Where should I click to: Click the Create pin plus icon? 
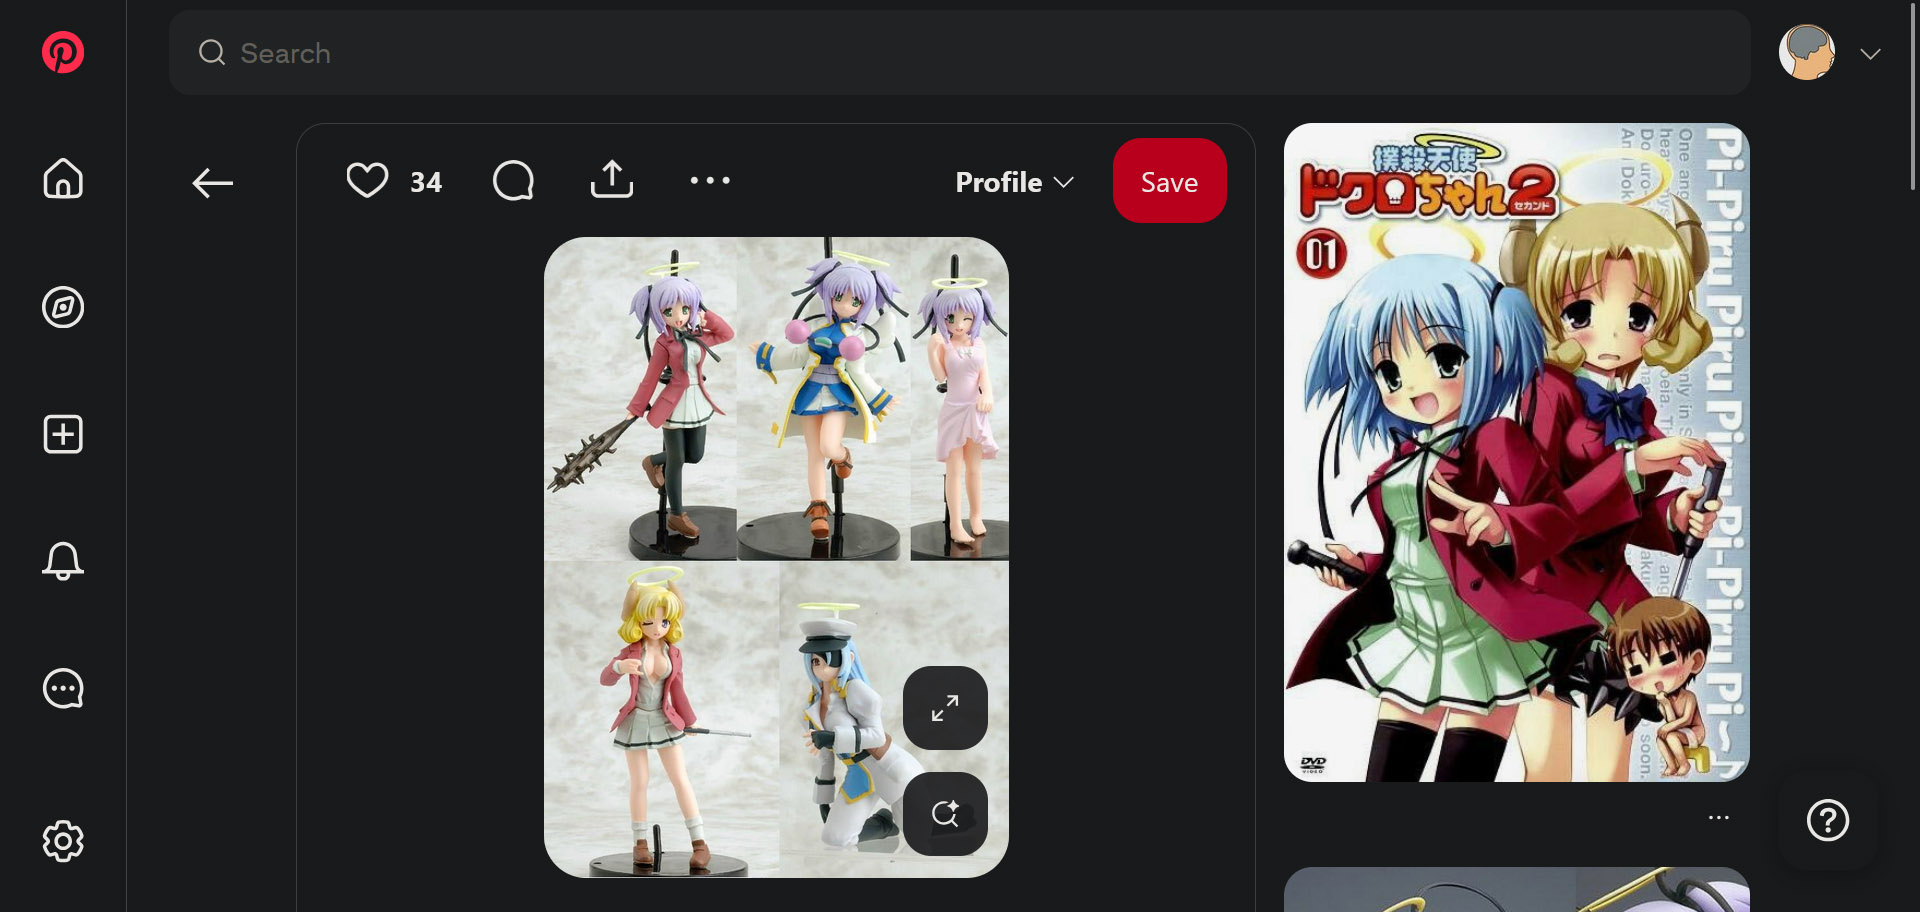tap(63, 434)
